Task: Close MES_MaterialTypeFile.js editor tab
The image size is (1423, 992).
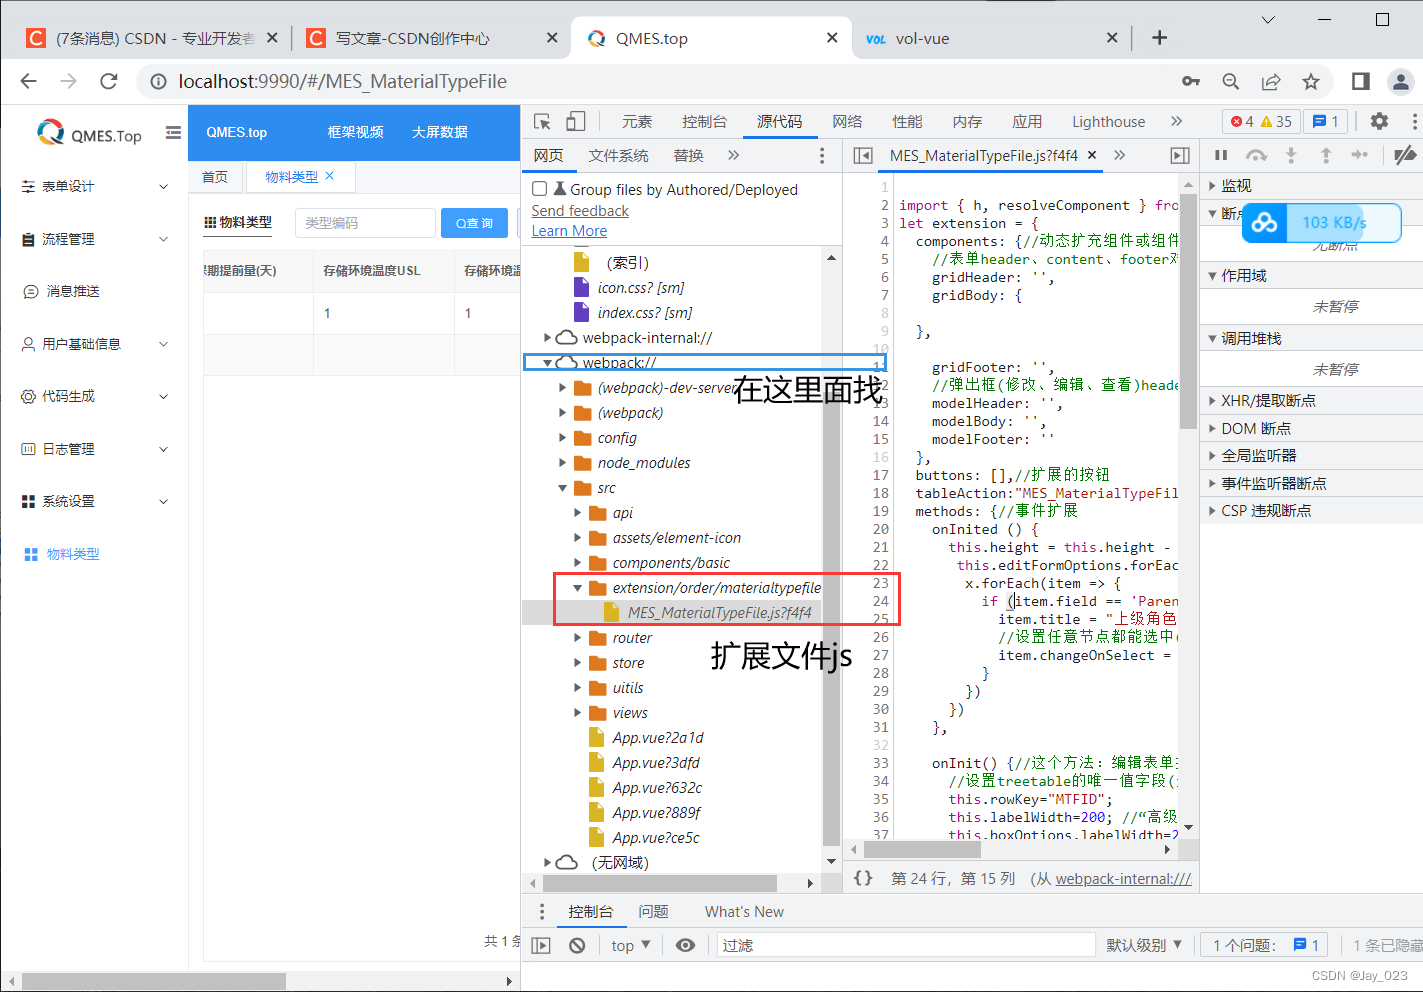Action: click(x=1092, y=155)
